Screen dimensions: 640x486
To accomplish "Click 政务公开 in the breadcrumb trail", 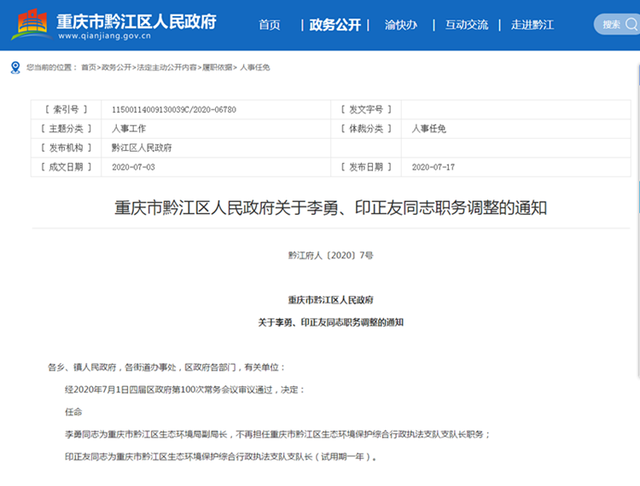I will (x=116, y=67).
